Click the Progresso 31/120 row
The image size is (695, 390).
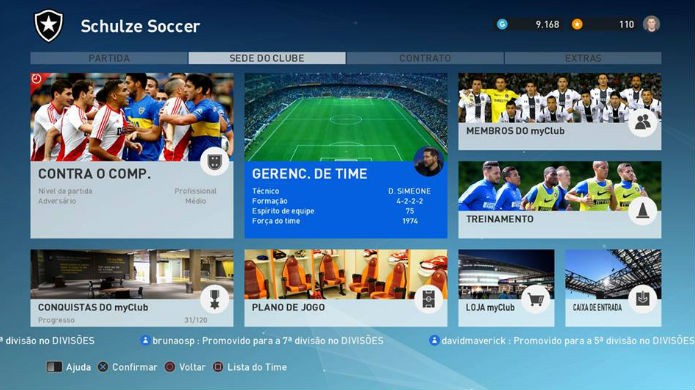122,320
